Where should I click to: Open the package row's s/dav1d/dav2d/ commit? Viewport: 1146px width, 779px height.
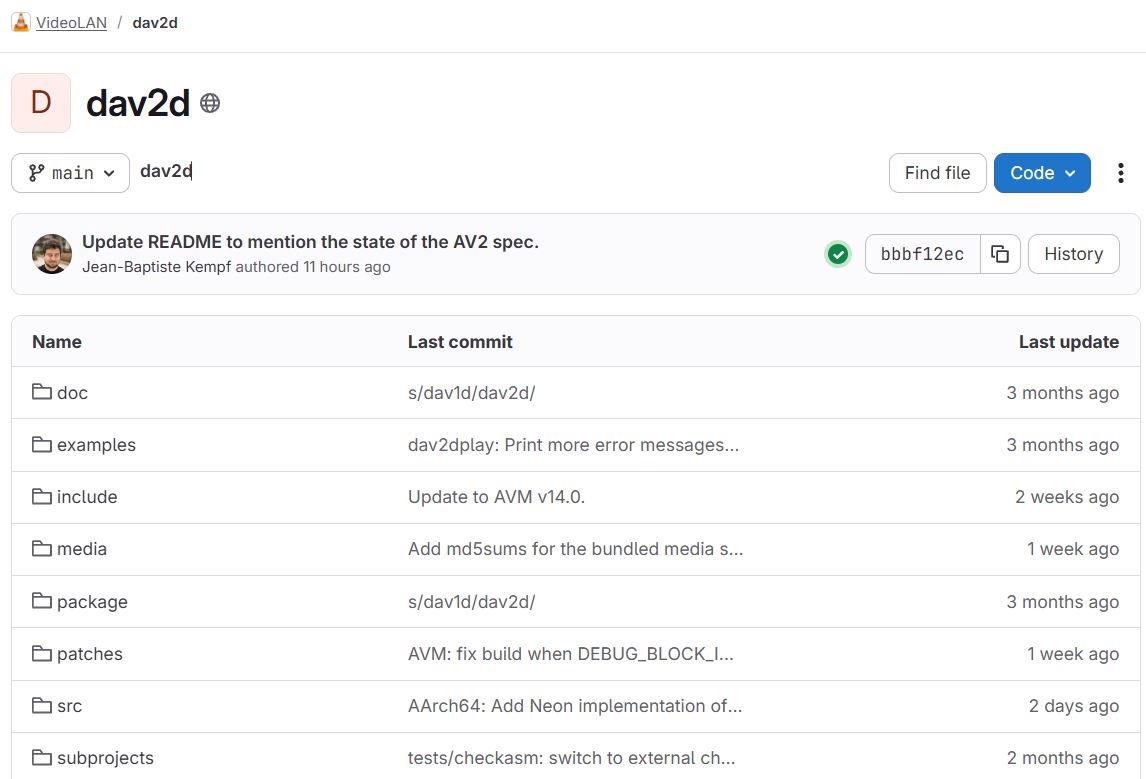click(471, 601)
